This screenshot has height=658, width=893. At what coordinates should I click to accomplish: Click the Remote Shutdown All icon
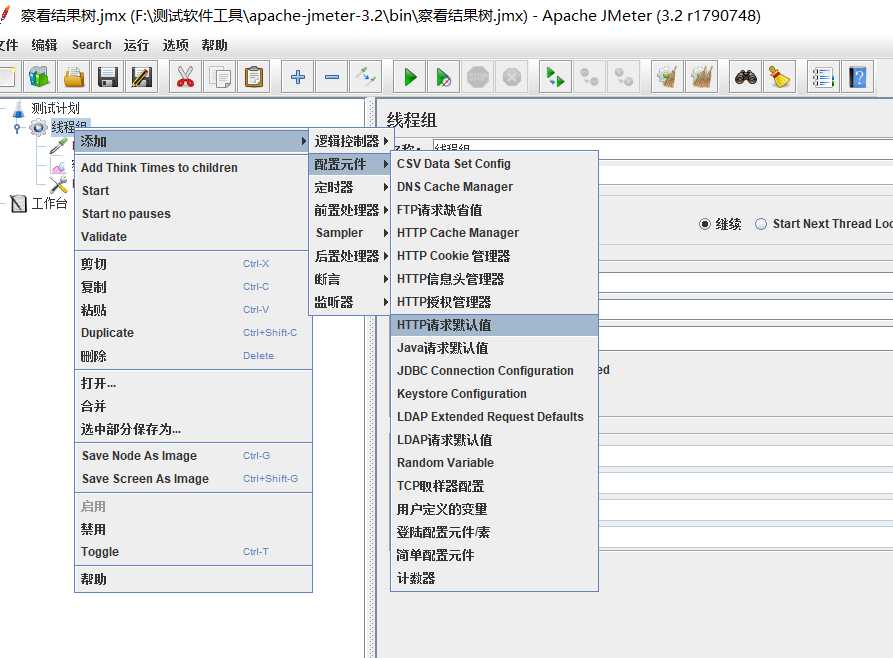(x=624, y=77)
